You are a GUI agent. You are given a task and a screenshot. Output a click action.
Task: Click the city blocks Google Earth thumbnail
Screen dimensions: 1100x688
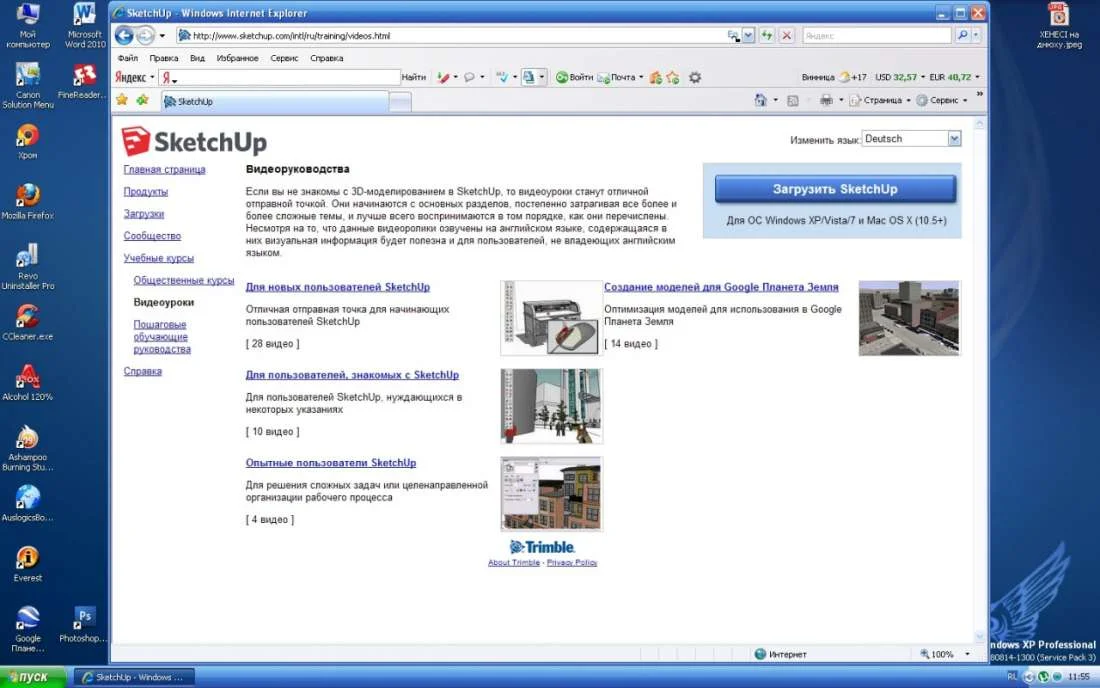point(909,318)
